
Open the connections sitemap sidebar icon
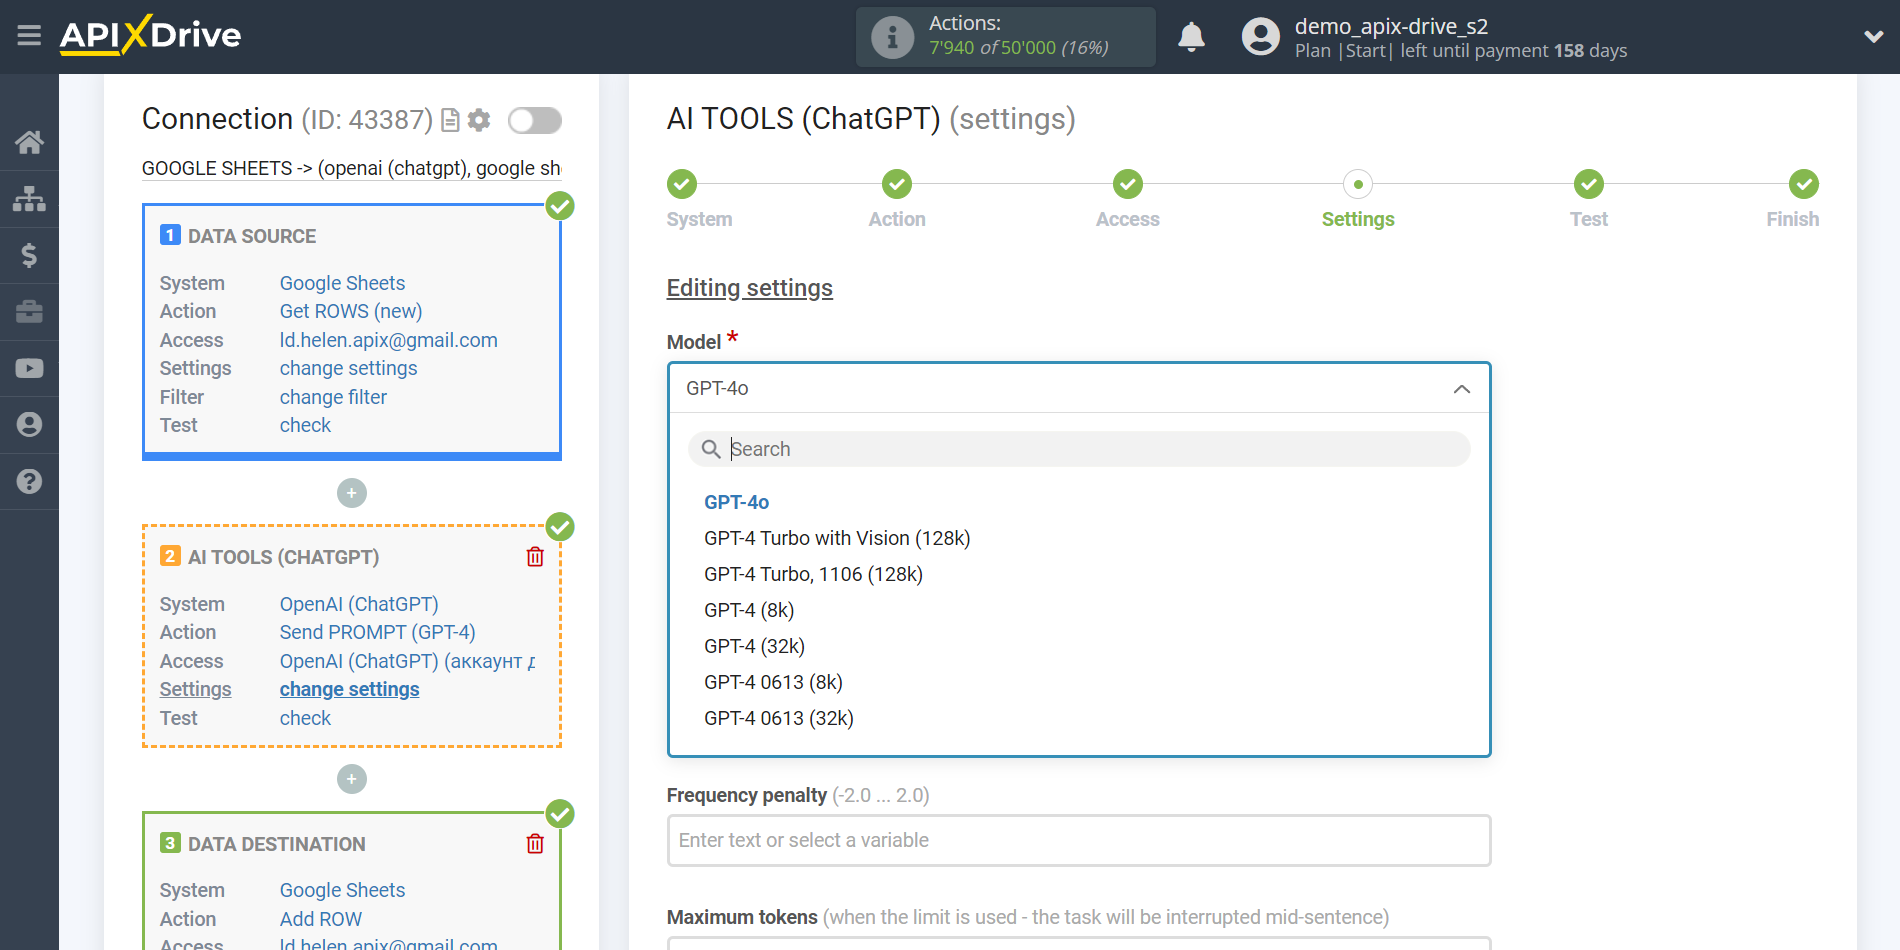29,199
